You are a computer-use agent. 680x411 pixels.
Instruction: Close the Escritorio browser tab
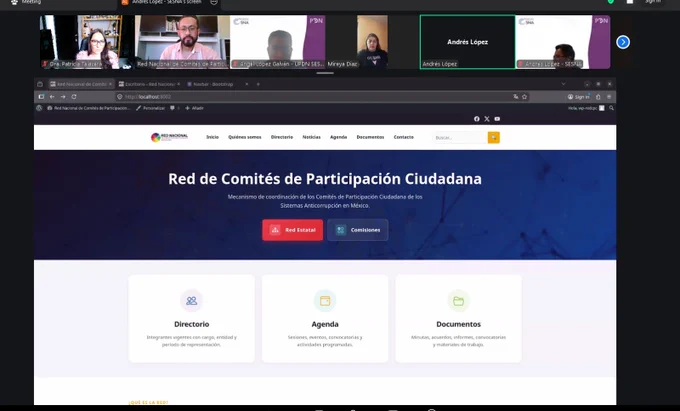[x=178, y=84]
